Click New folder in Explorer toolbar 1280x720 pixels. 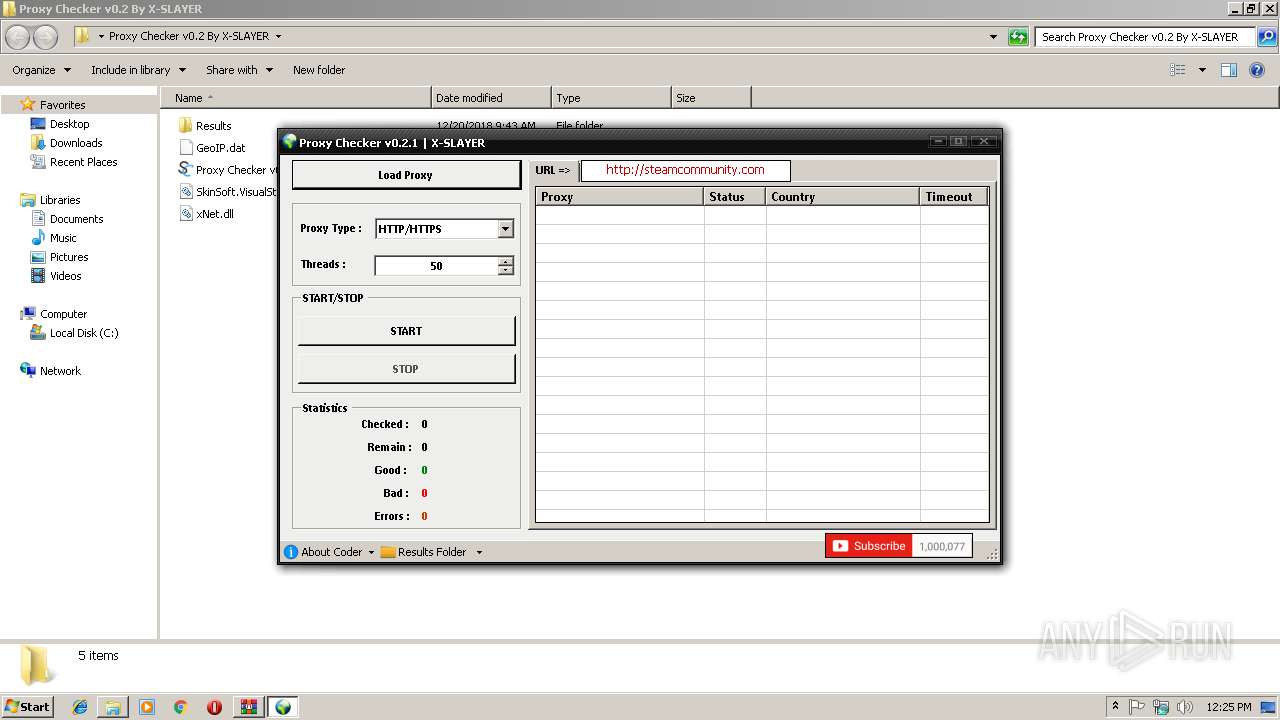tap(319, 70)
